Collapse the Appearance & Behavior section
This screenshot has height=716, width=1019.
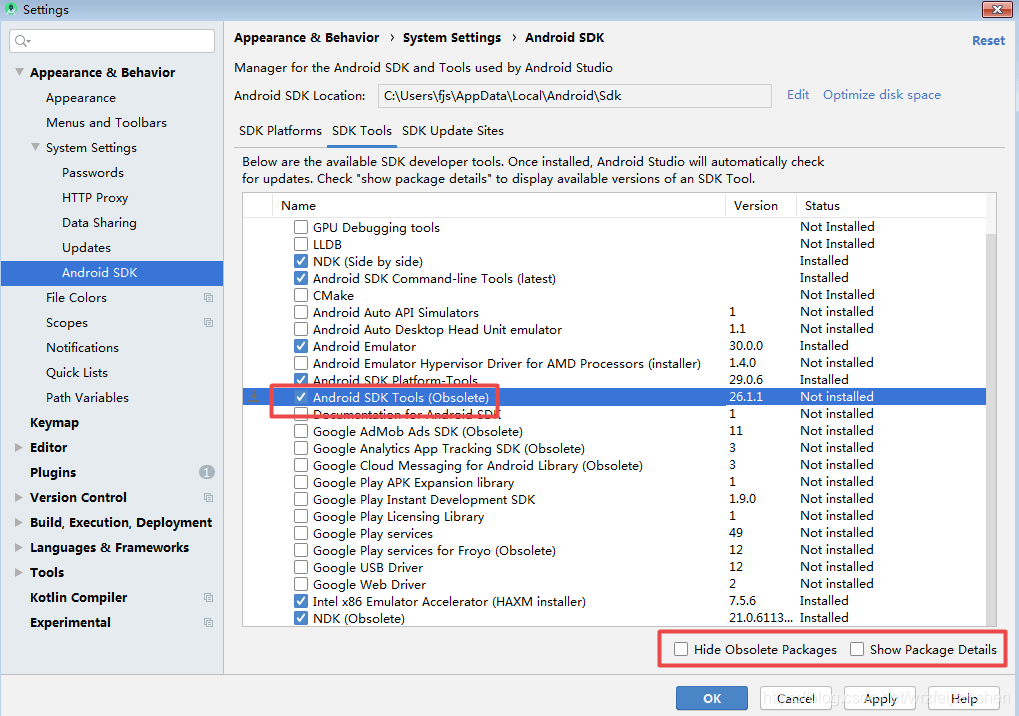click(x=19, y=72)
